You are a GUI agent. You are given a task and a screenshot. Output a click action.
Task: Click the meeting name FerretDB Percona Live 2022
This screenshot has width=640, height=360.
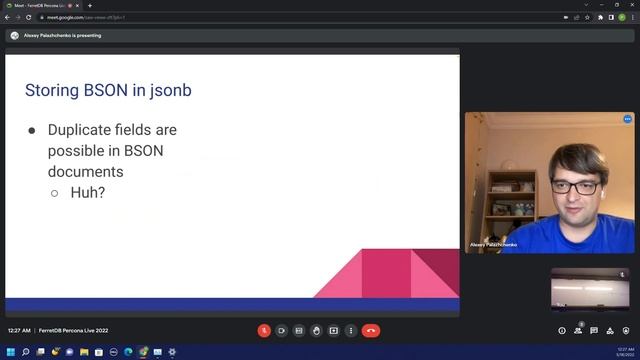[x=73, y=331]
